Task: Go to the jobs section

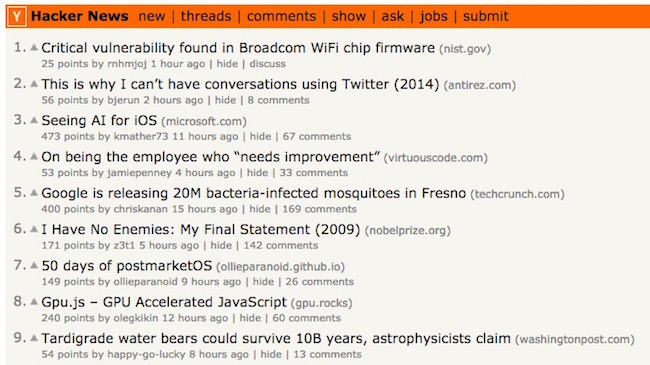Action: coord(434,16)
